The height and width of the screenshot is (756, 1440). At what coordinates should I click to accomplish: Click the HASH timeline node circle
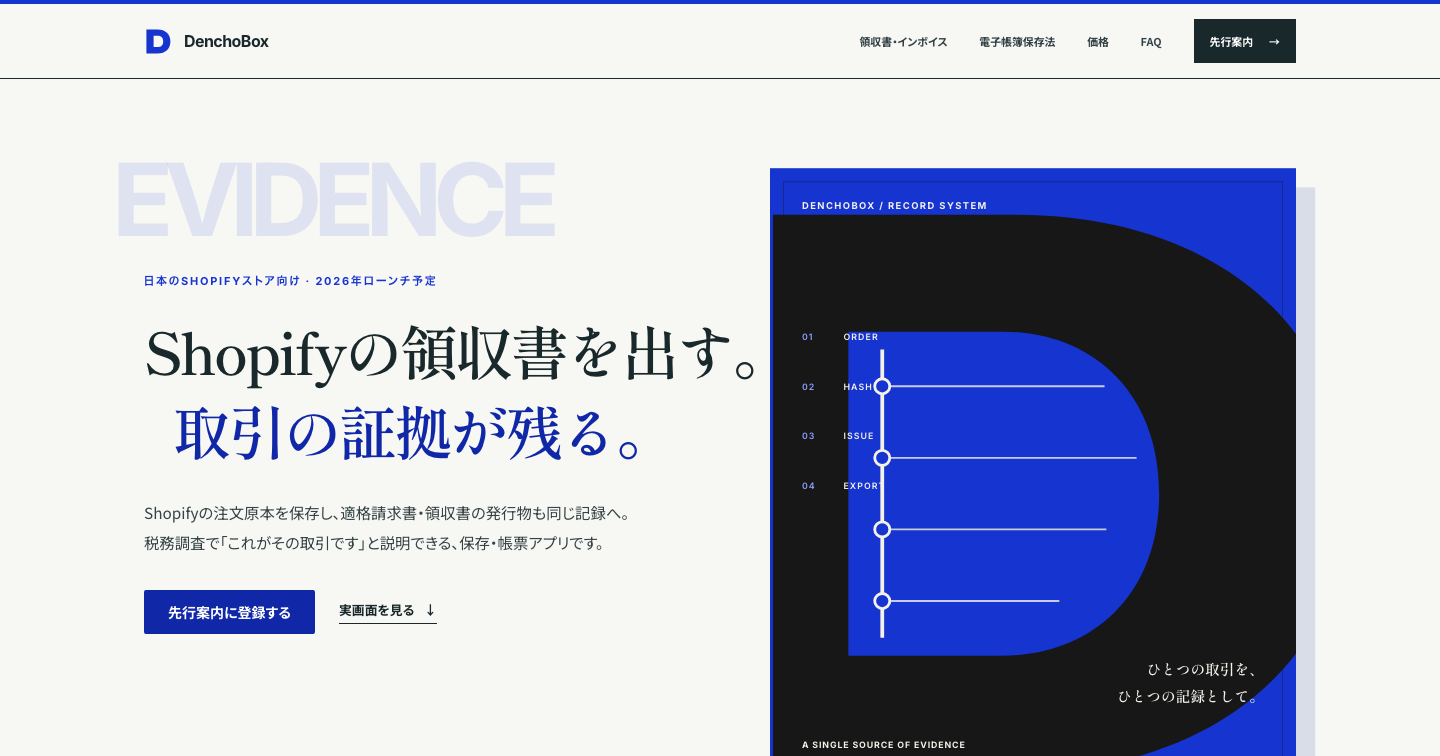pos(882,386)
